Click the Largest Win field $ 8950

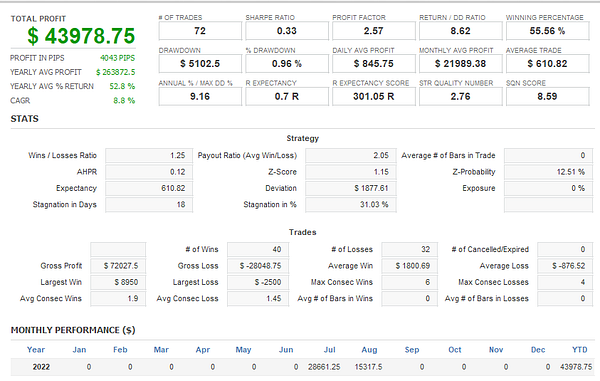point(118,283)
